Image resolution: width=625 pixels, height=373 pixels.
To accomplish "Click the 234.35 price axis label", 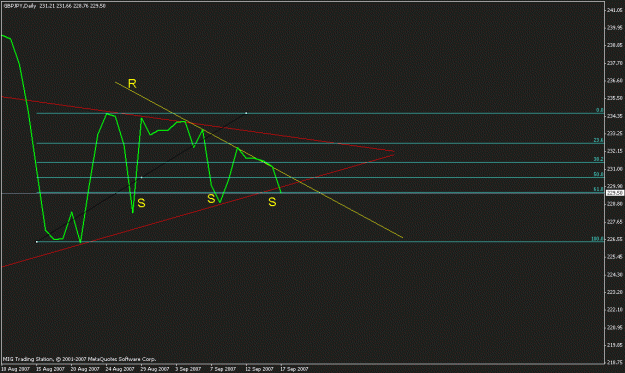I will click(x=615, y=116).
